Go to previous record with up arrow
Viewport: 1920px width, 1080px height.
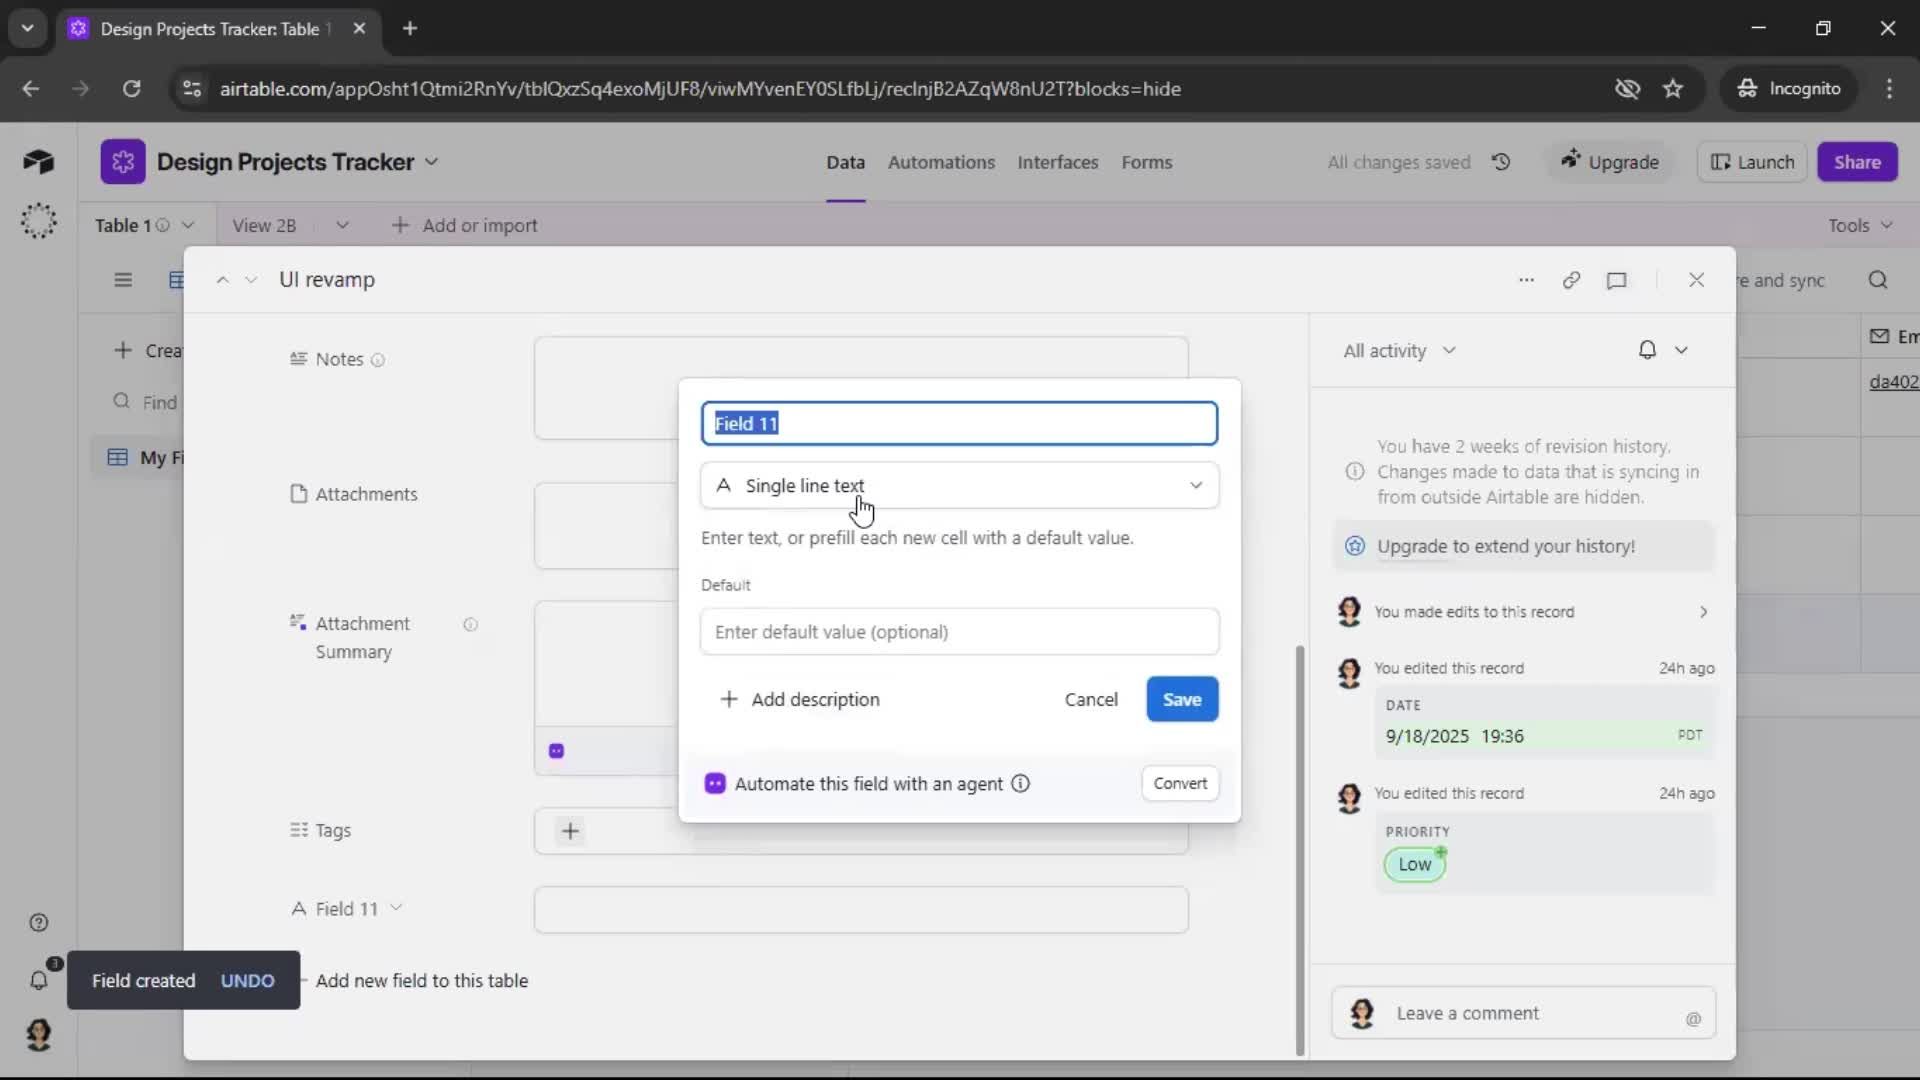(222, 280)
